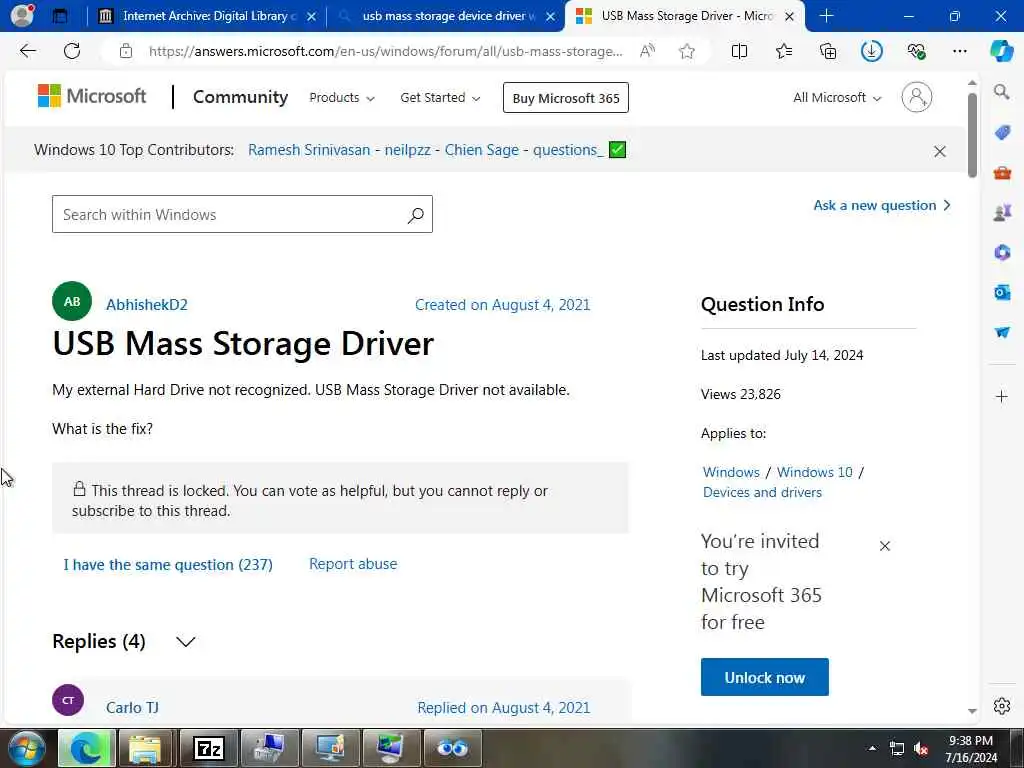1024x768 pixels.
Task: Open Games chess icon in sidebar
Action: tap(1002, 212)
